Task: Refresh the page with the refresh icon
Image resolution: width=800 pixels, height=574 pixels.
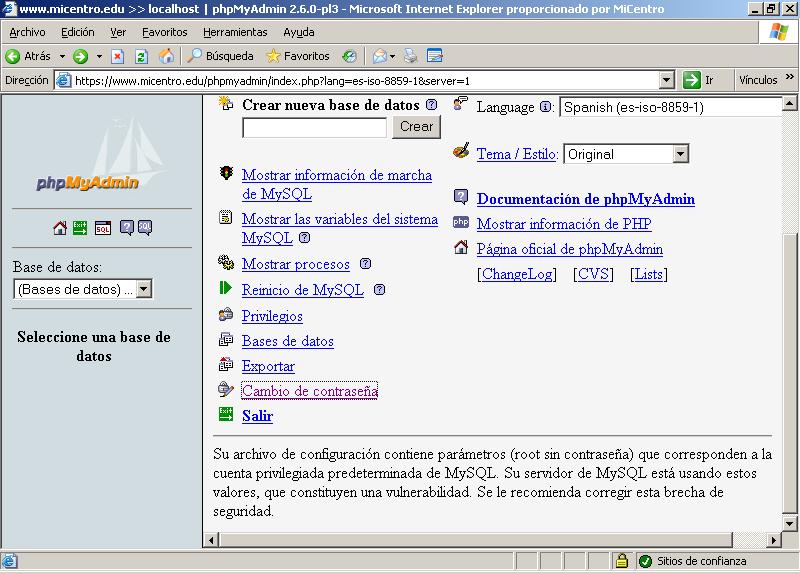Action: click(141, 56)
